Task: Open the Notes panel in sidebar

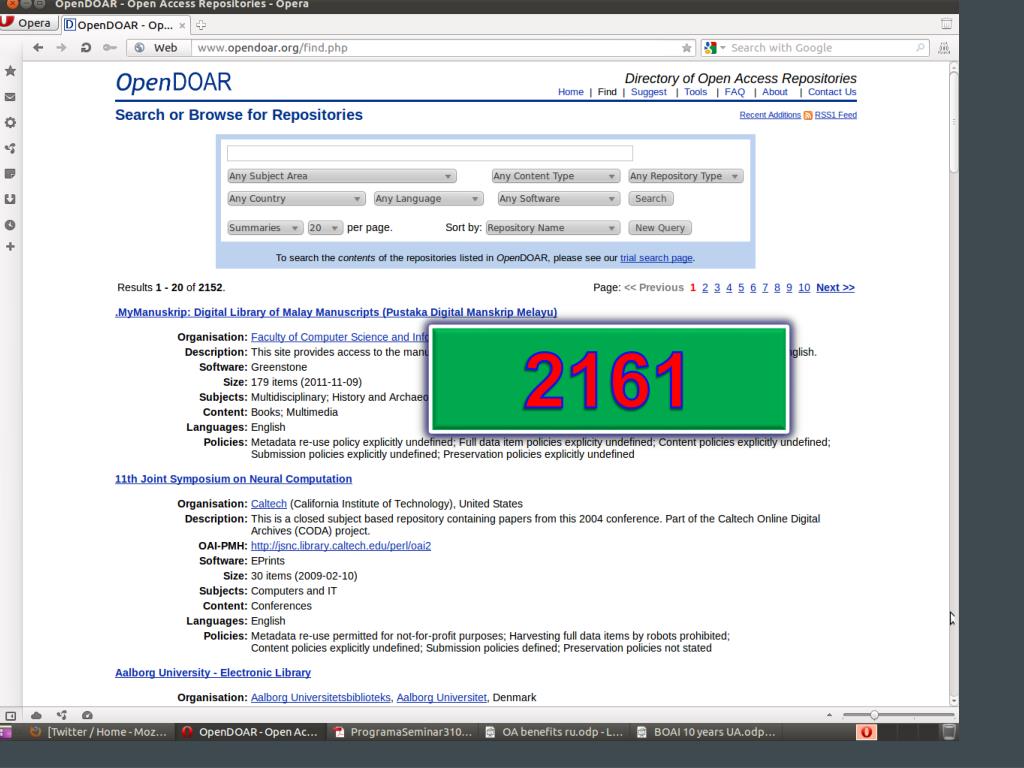Action: tap(10, 174)
